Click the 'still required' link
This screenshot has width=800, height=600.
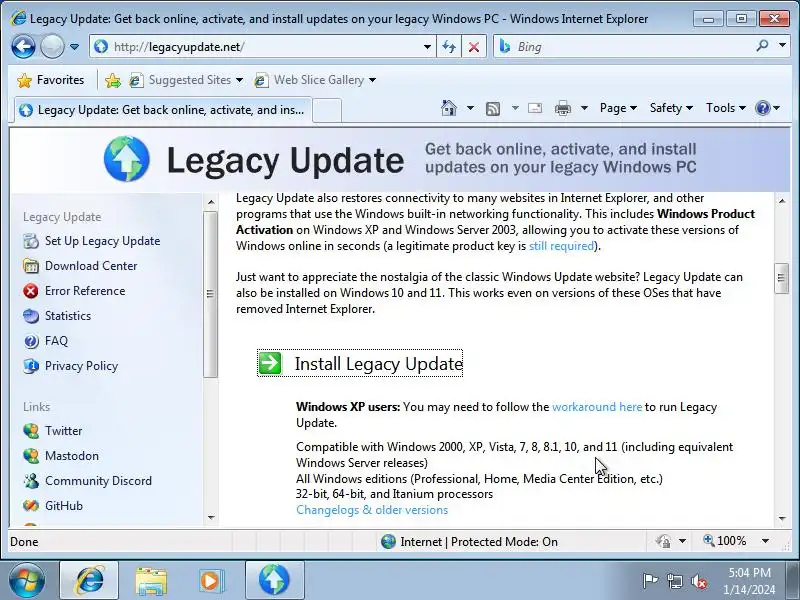(561, 246)
